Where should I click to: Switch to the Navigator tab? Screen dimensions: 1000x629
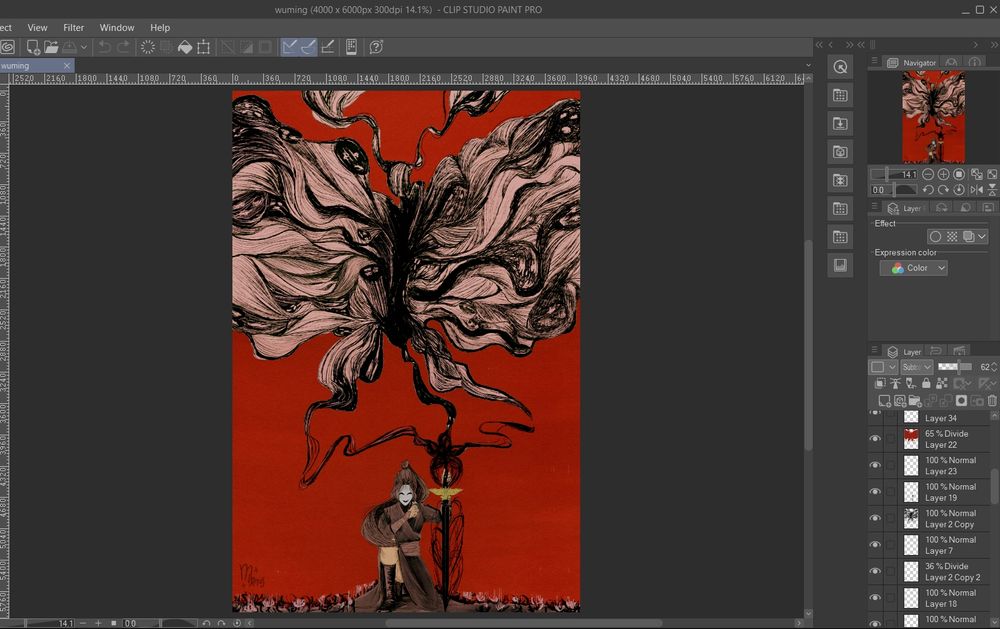click(x=917, y=62)
